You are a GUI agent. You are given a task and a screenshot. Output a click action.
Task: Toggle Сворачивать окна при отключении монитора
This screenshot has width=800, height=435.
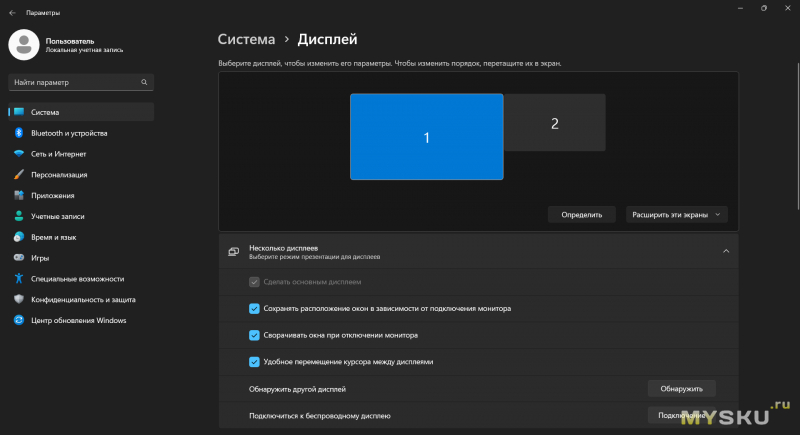click(254, 335)
